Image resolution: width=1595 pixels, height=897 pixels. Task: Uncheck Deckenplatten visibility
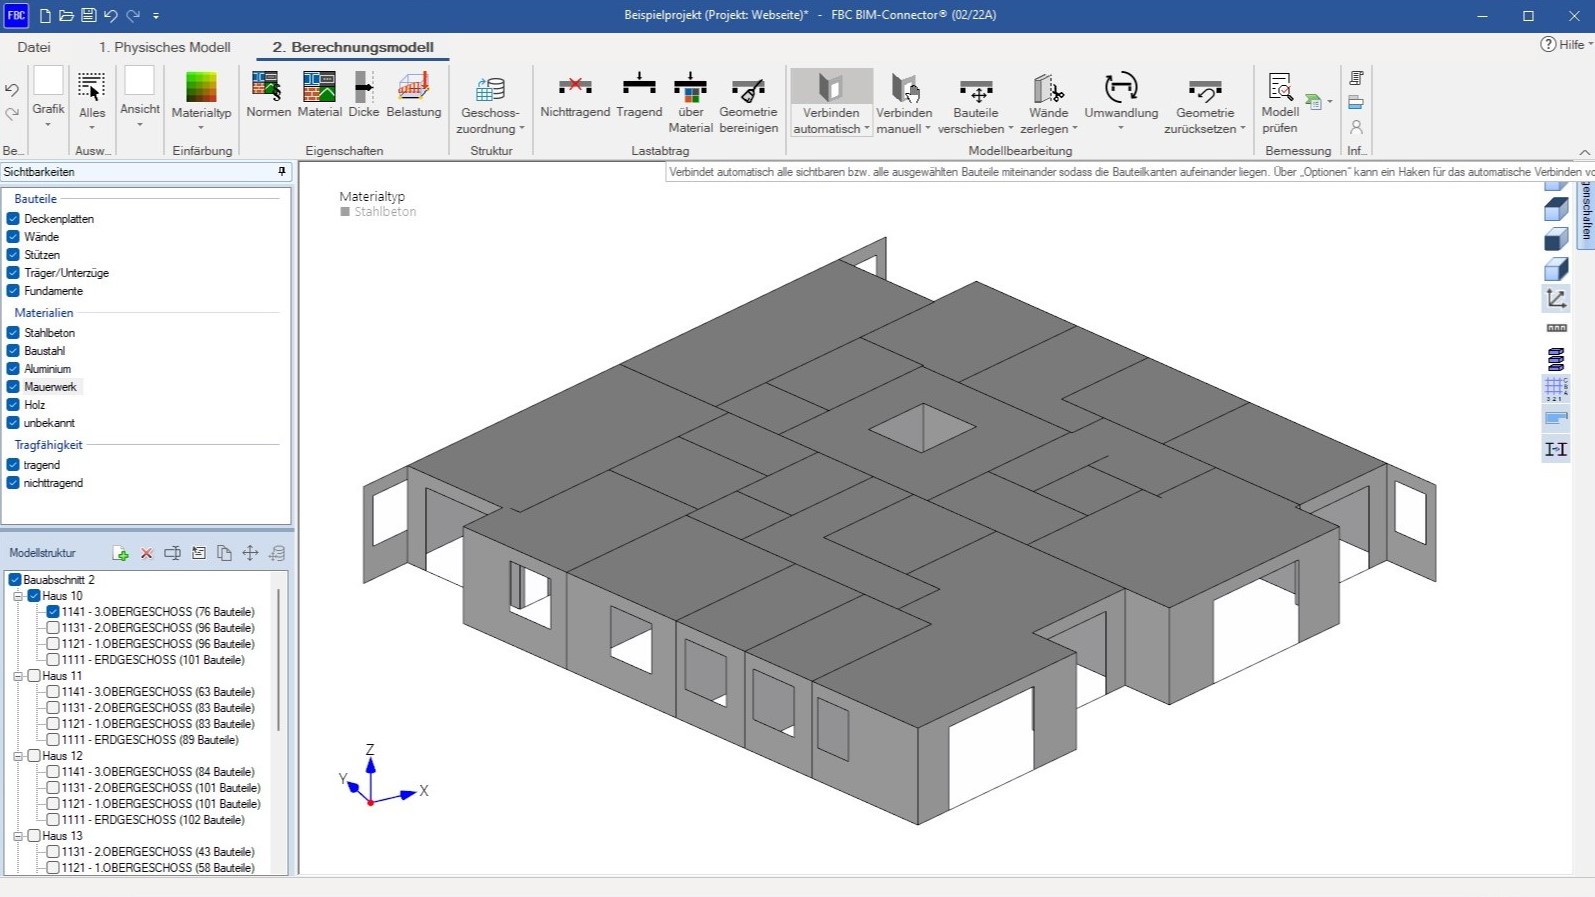[13, 218]
